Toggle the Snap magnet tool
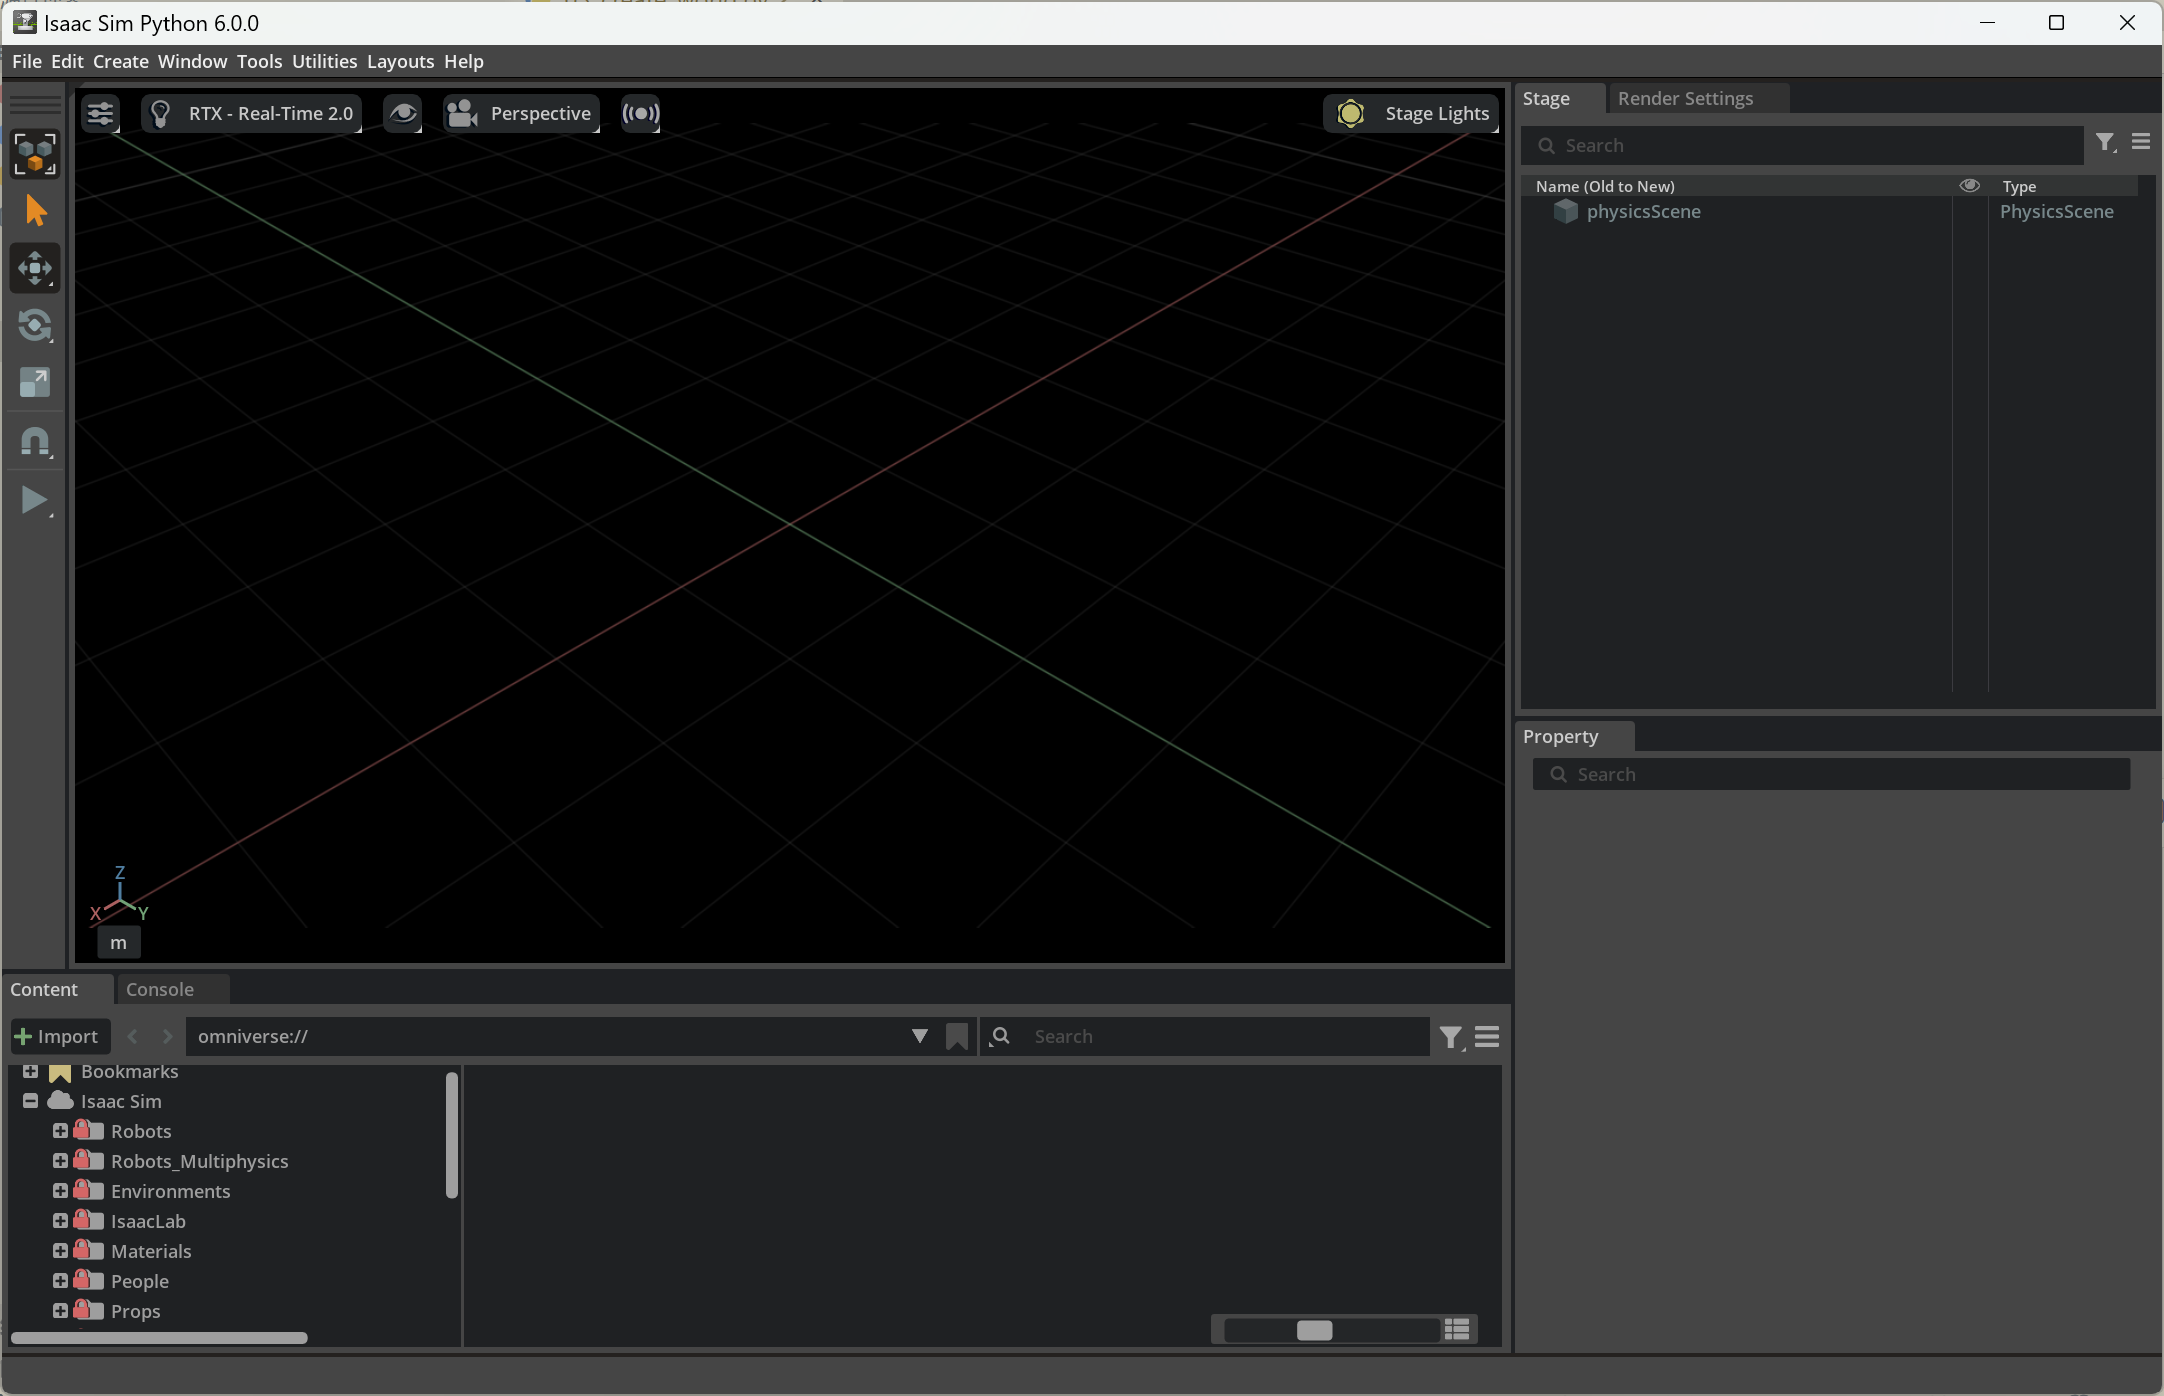Viewport: 2164px width, 1396px height. tap(35, 442)
